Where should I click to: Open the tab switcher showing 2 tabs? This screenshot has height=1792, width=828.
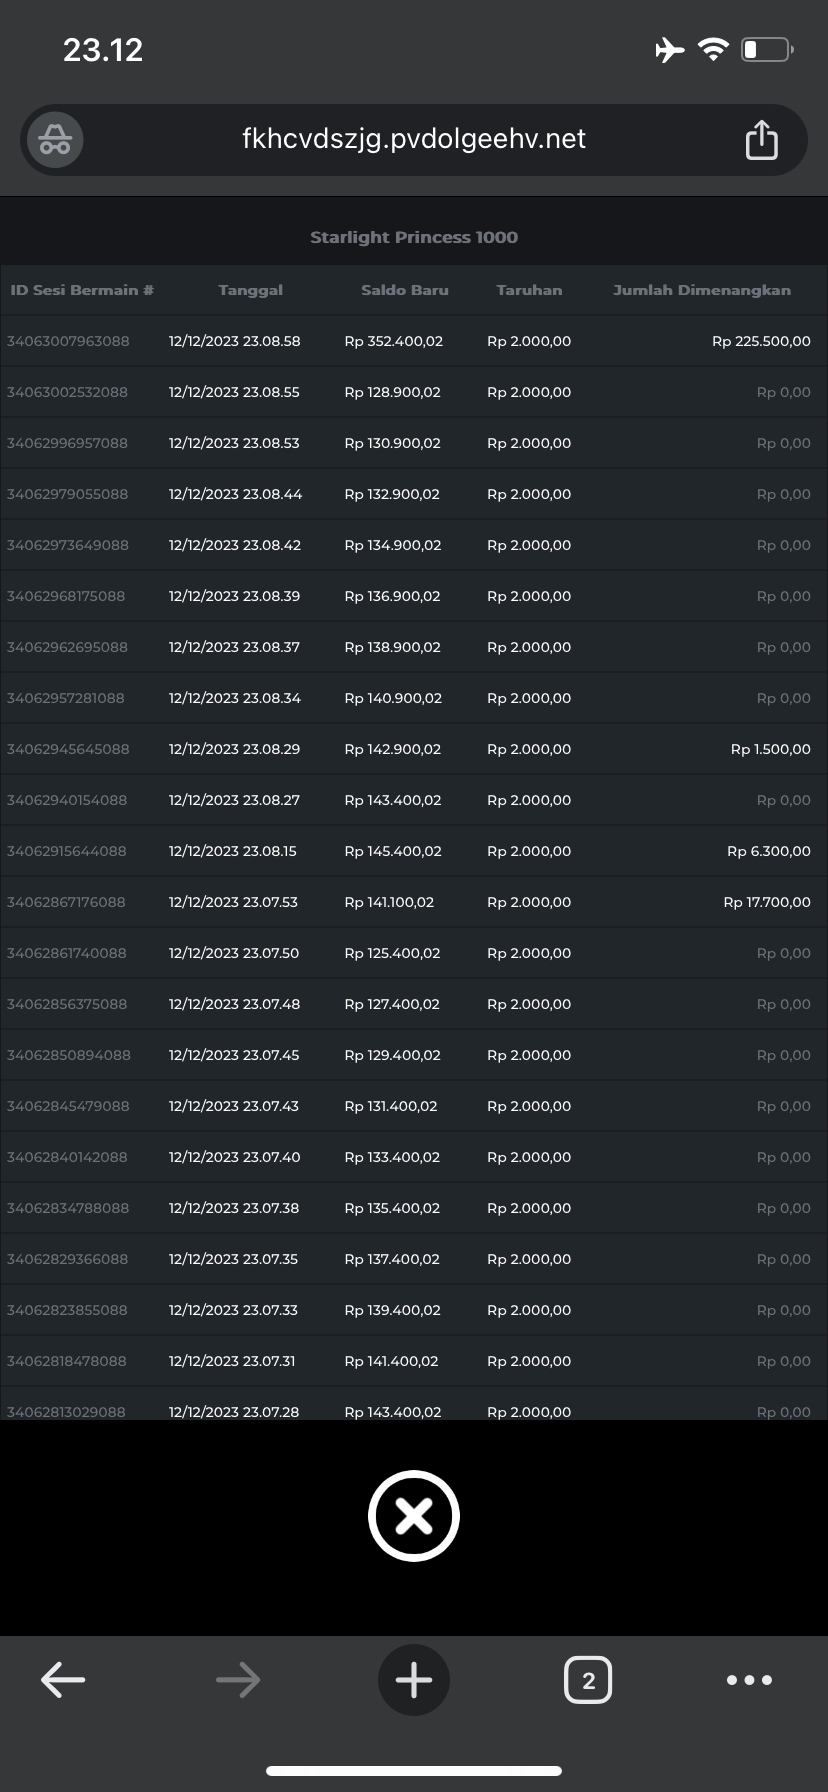coord(588,1680)
